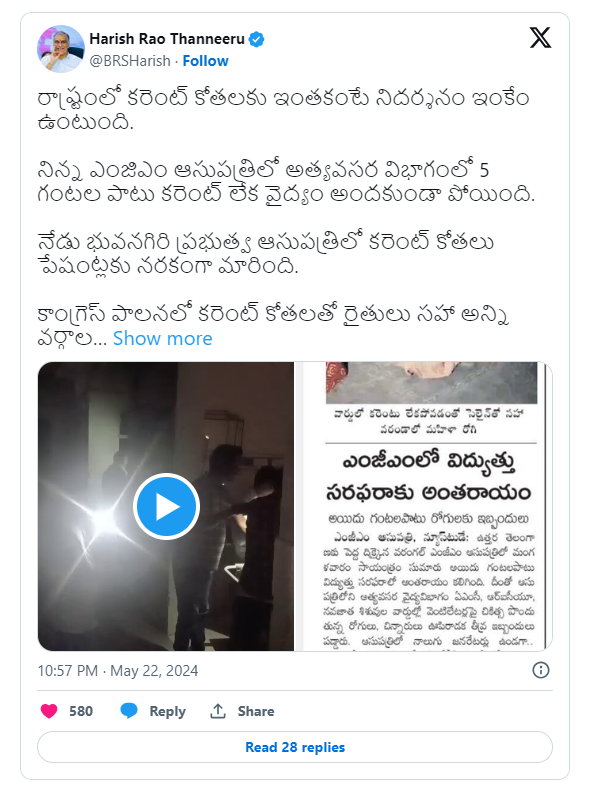Follow @BRSHarish account
The image size is (600, 788).
click(x=205, y=61)
